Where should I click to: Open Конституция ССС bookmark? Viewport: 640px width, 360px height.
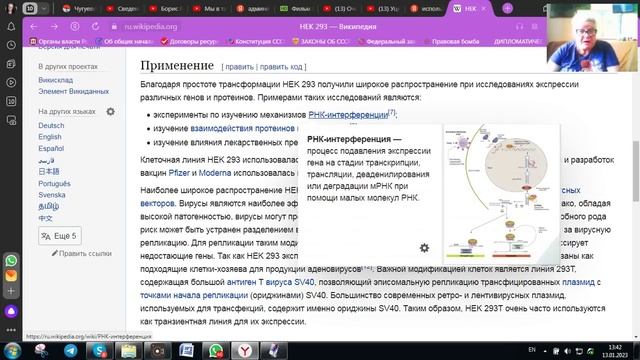(256, 41)
